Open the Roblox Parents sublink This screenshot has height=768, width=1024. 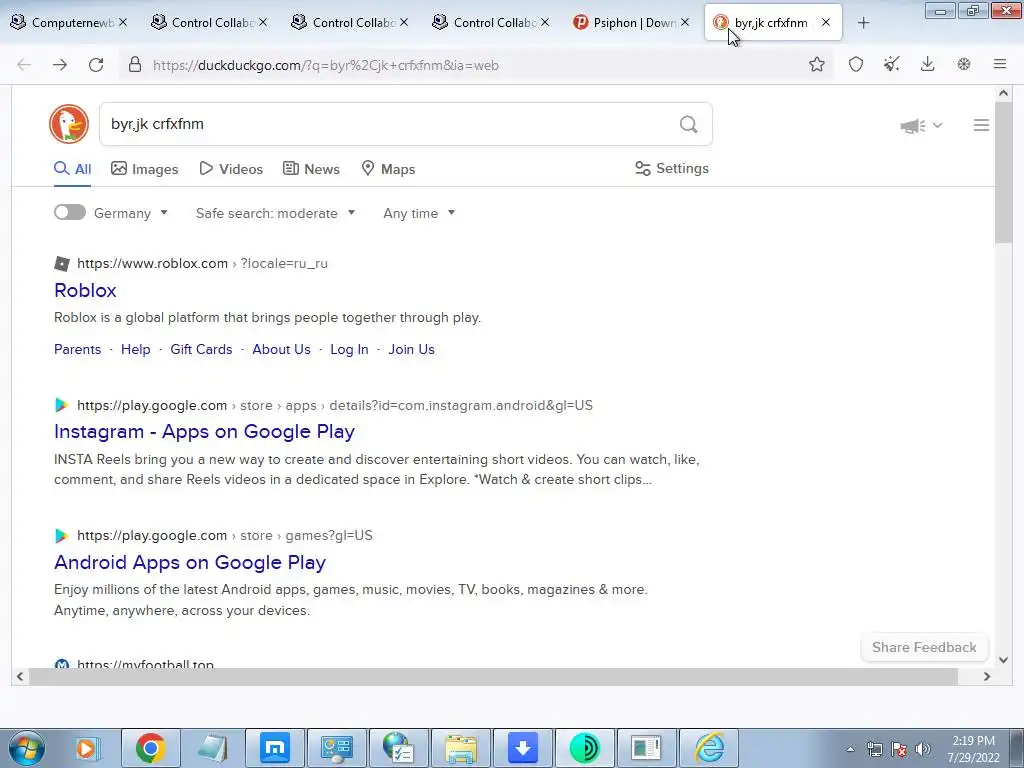78,349
